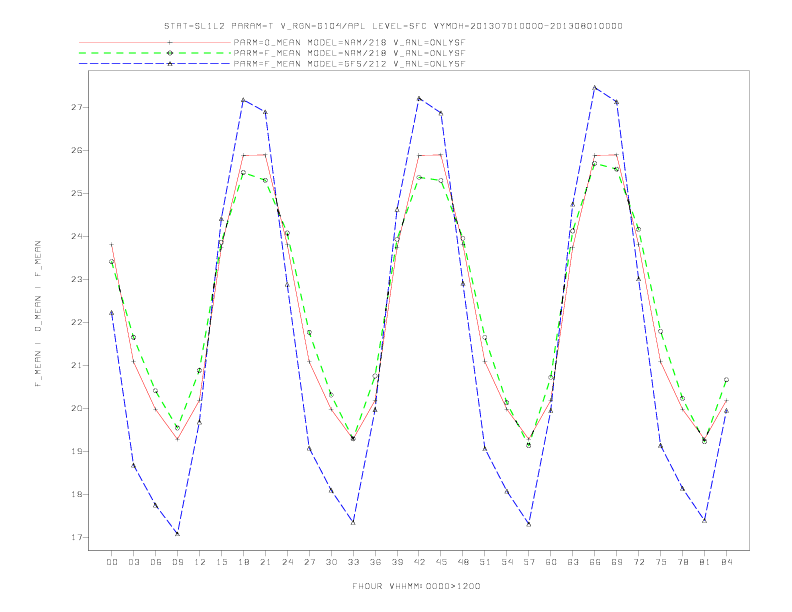
Task: Click y-axis tick value 21
Action: tap(76, 365)
